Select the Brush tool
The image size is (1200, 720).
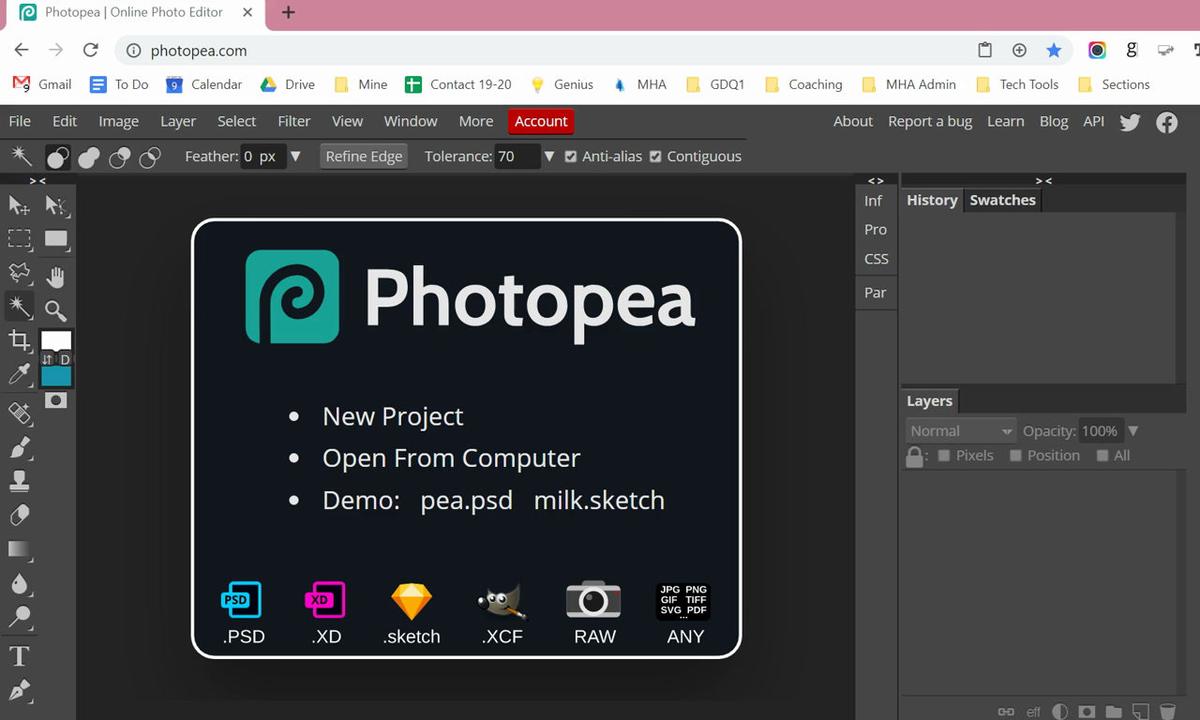(19, 447)
